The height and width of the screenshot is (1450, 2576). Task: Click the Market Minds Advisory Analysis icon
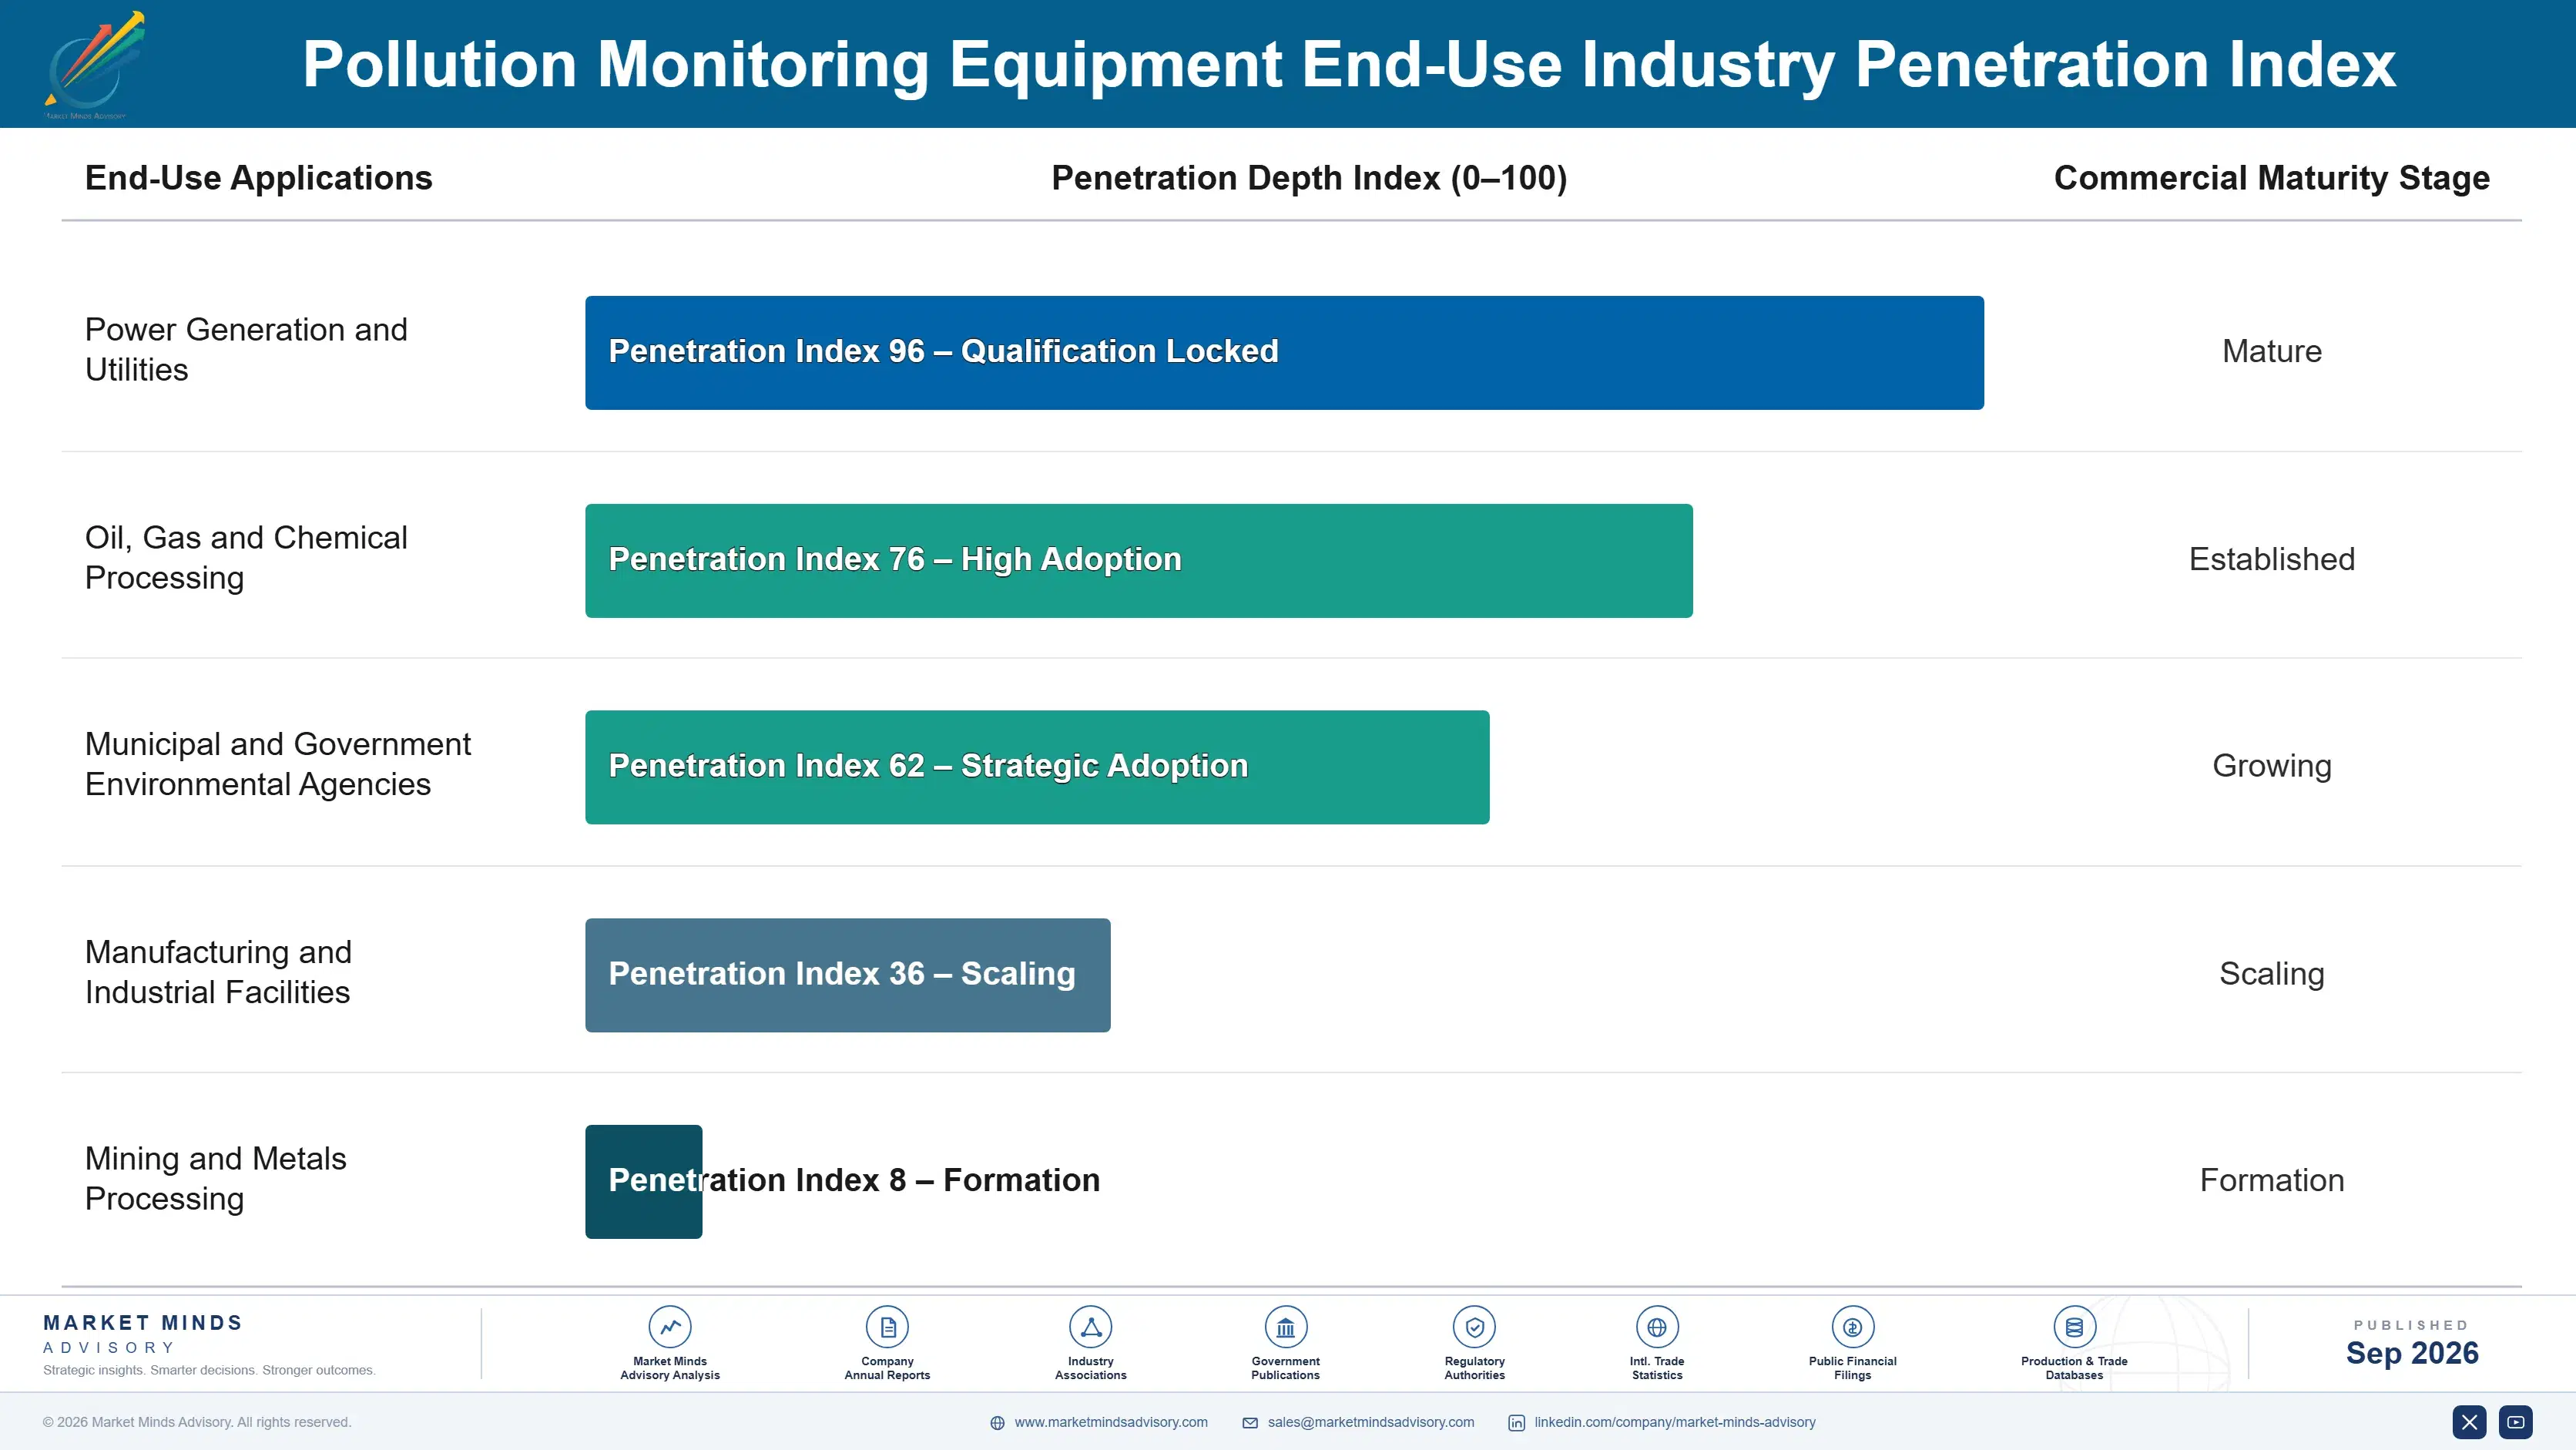coord(670,1327)
